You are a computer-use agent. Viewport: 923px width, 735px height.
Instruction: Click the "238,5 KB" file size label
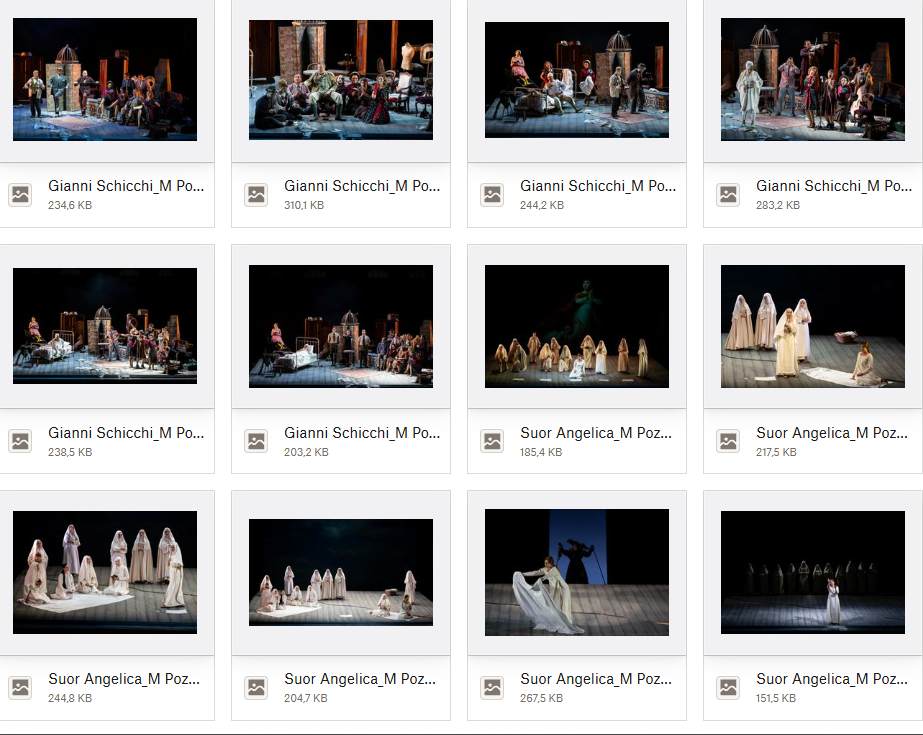(x=70, y=453)
